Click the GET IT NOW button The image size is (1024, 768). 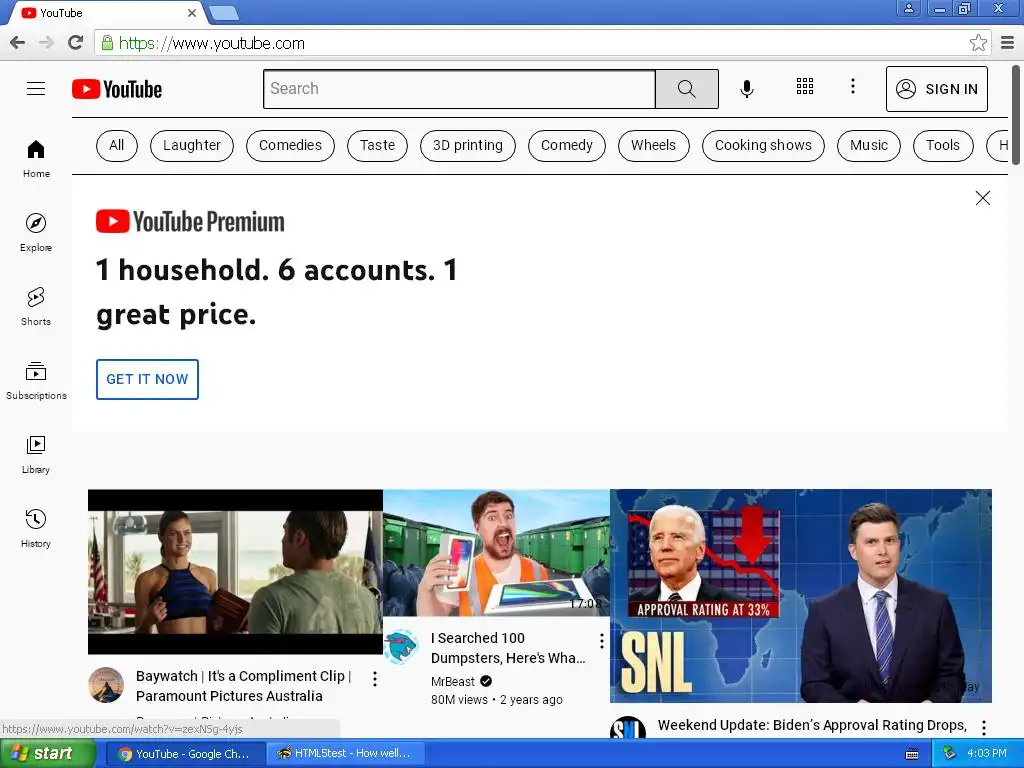click(x=148, y=379)
